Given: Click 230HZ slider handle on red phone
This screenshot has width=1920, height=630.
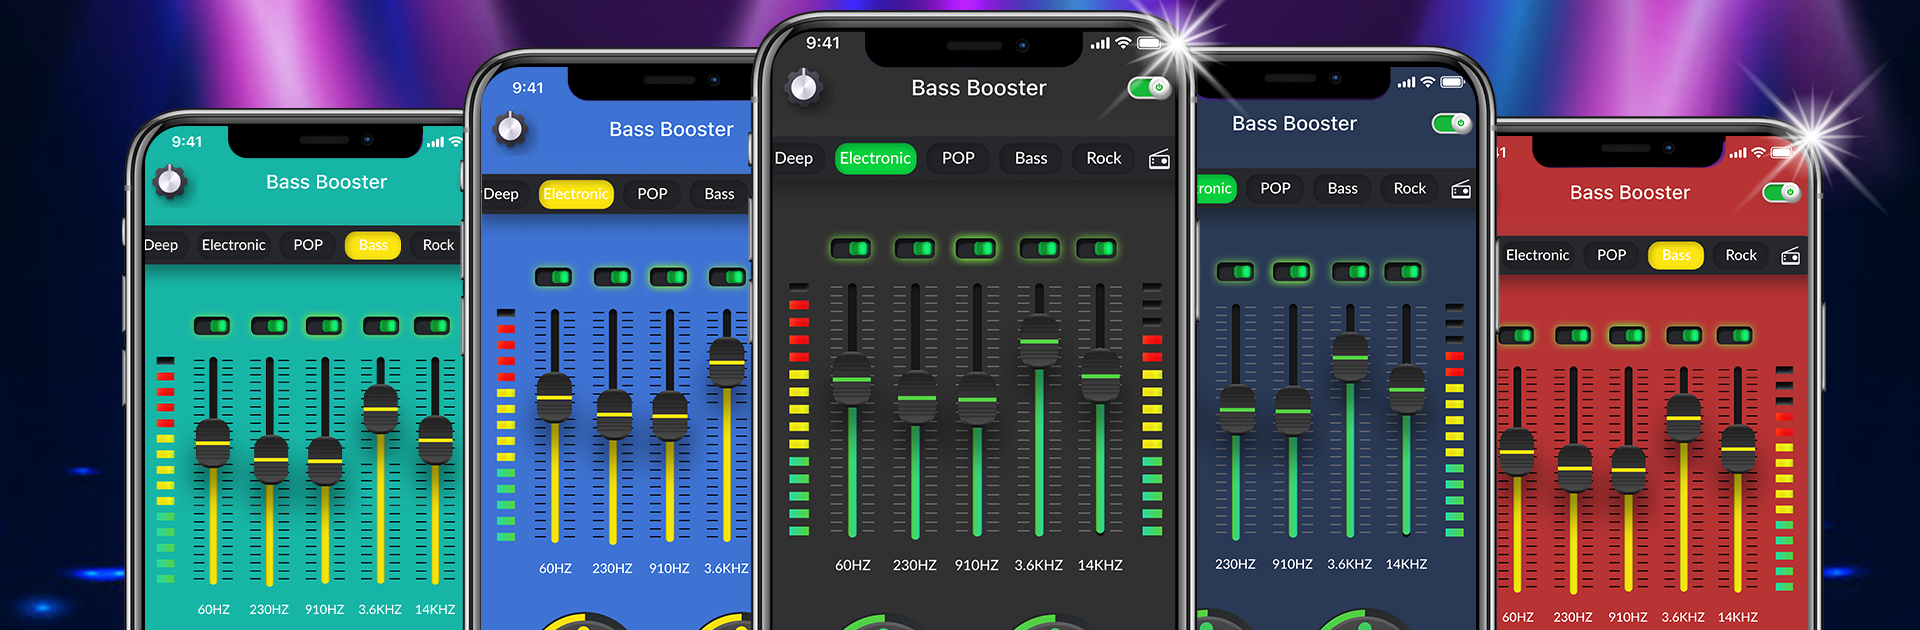Looking at the screenshot, I should [x=1574, y=468].
